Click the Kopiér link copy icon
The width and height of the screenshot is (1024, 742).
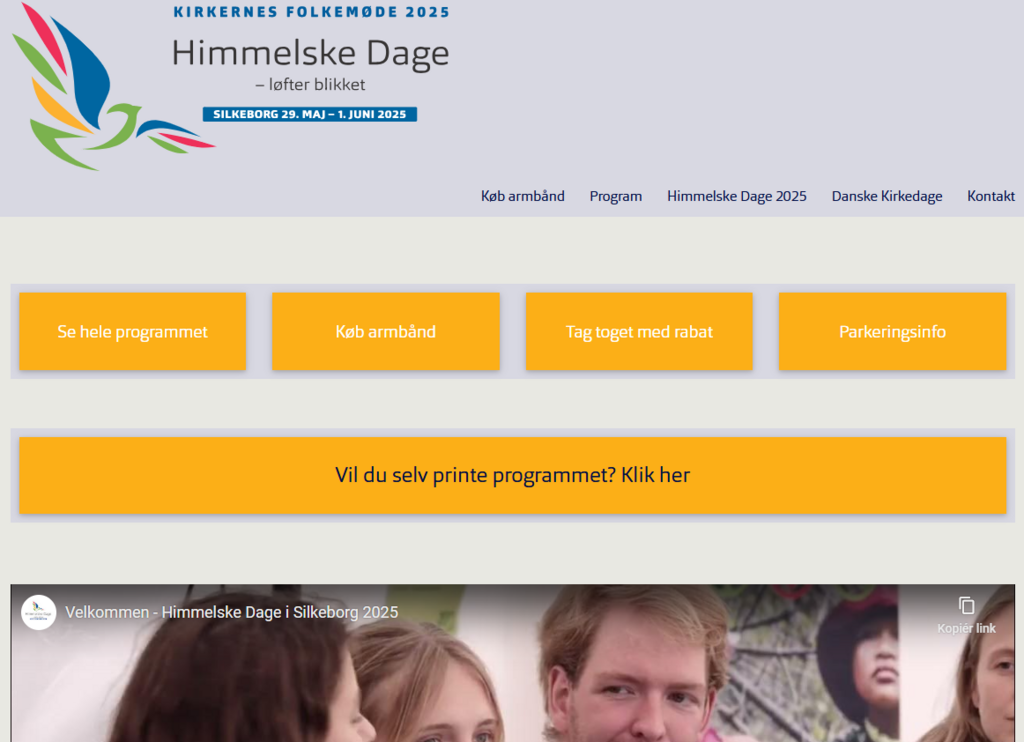click(967, 605)
